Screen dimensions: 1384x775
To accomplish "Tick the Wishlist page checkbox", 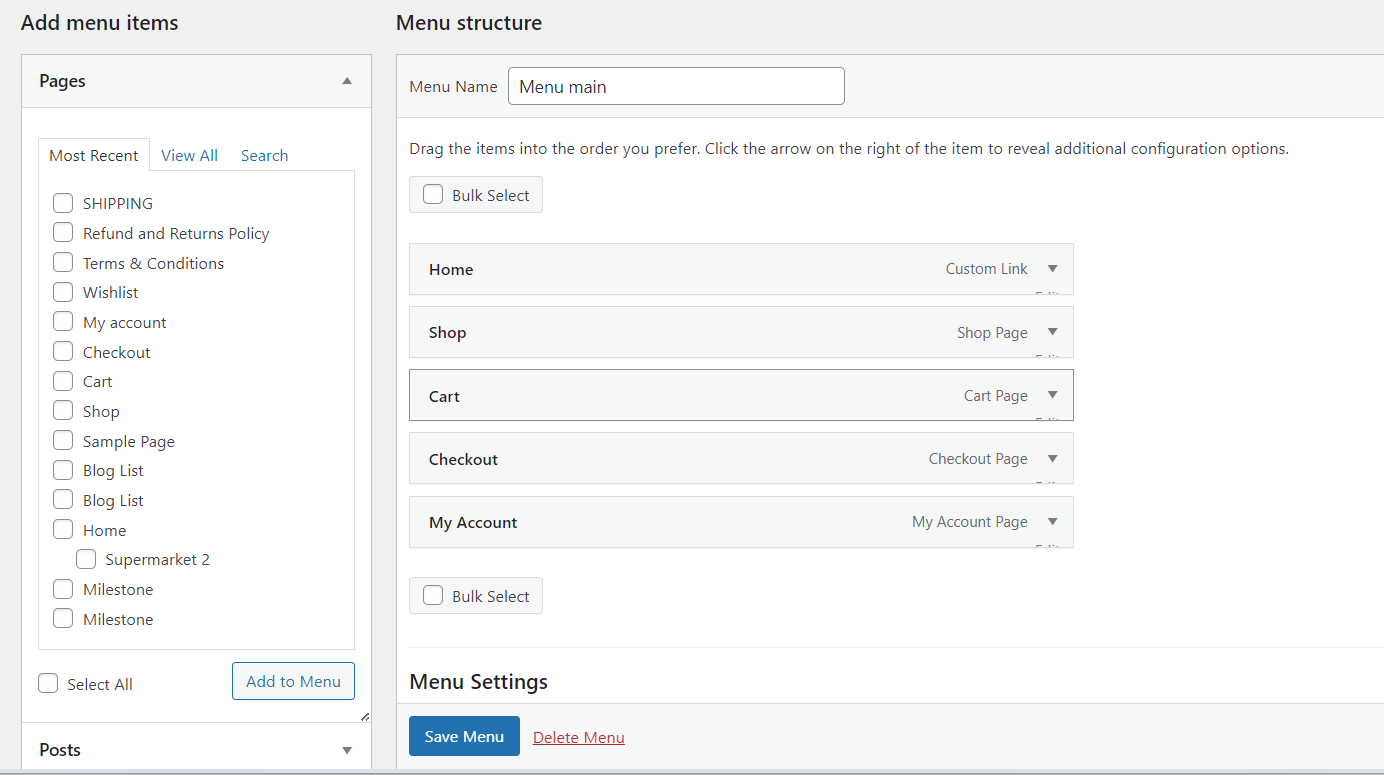I will coord(63,292).
